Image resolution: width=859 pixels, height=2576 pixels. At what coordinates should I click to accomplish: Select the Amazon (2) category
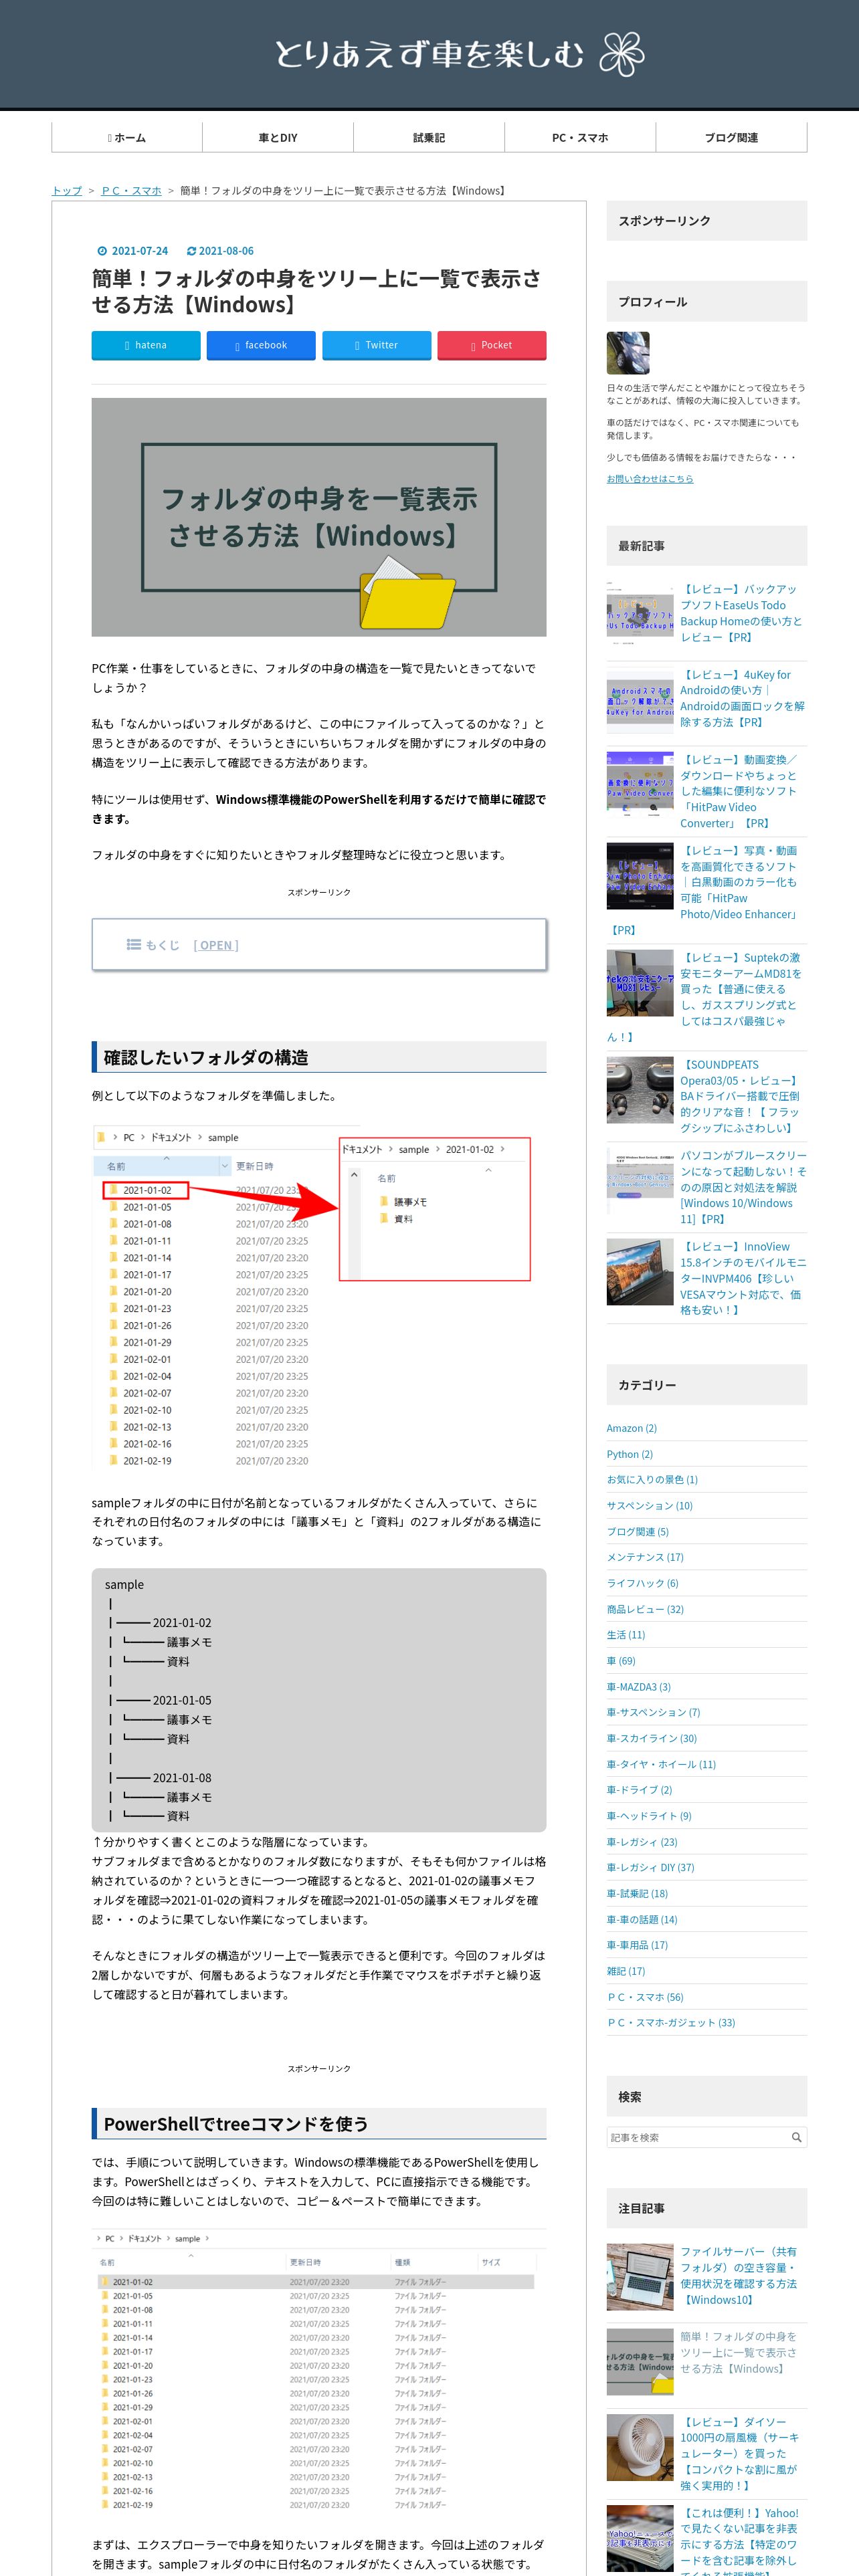click(631, 1428)
